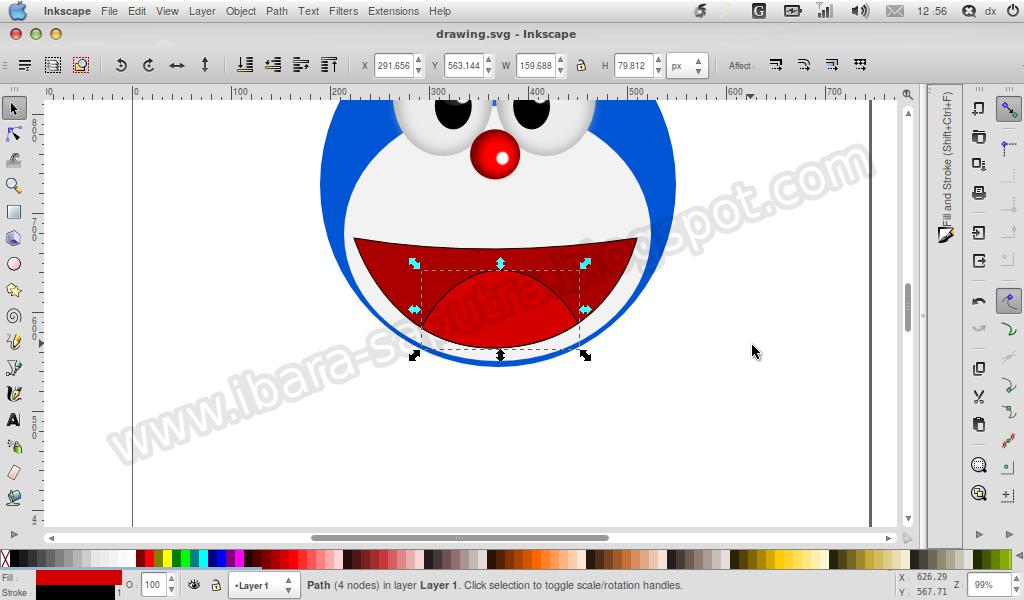Viewport: 1024px width, 600px height.
Task: Click the Cut scissors icon
Action: point(978,396)
